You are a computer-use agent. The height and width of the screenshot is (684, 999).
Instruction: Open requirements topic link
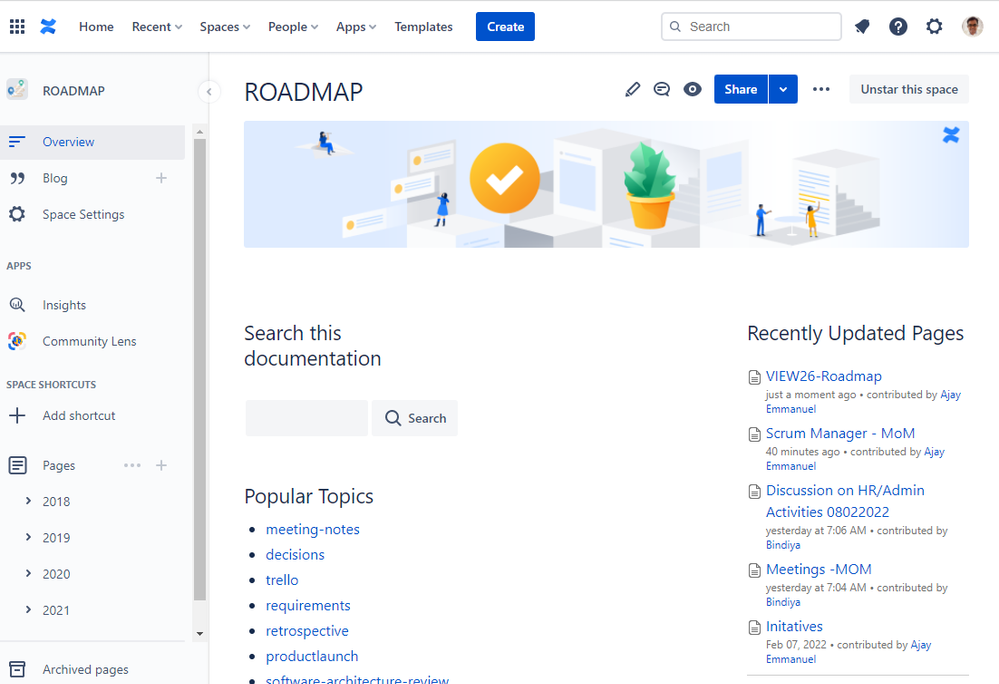(x=308, y=606)
